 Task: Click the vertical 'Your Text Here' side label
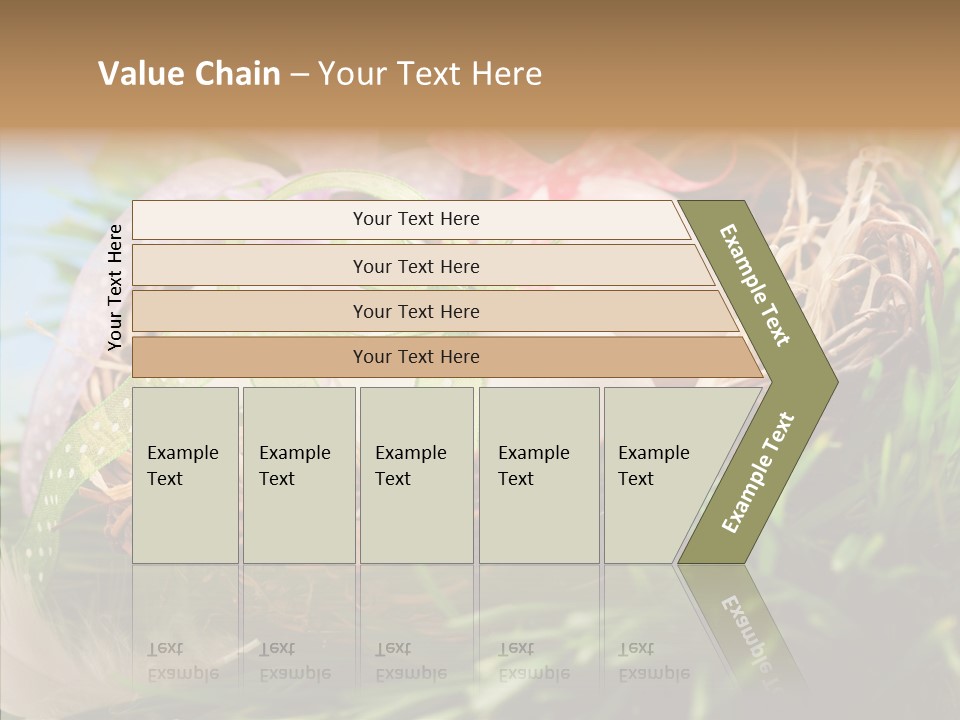click(x=115, y=287)
